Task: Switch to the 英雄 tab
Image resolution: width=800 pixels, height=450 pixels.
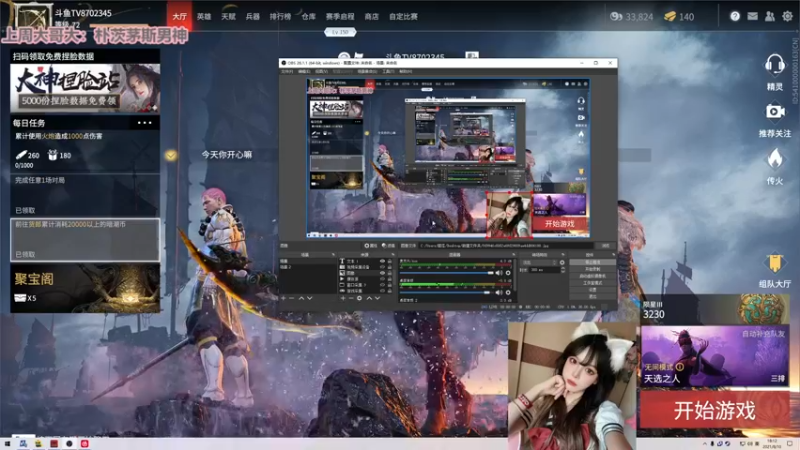Action: [204, 16]
